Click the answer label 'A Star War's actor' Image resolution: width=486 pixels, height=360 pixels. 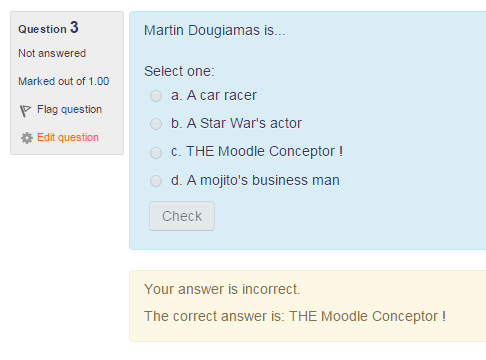coord(236,123)
